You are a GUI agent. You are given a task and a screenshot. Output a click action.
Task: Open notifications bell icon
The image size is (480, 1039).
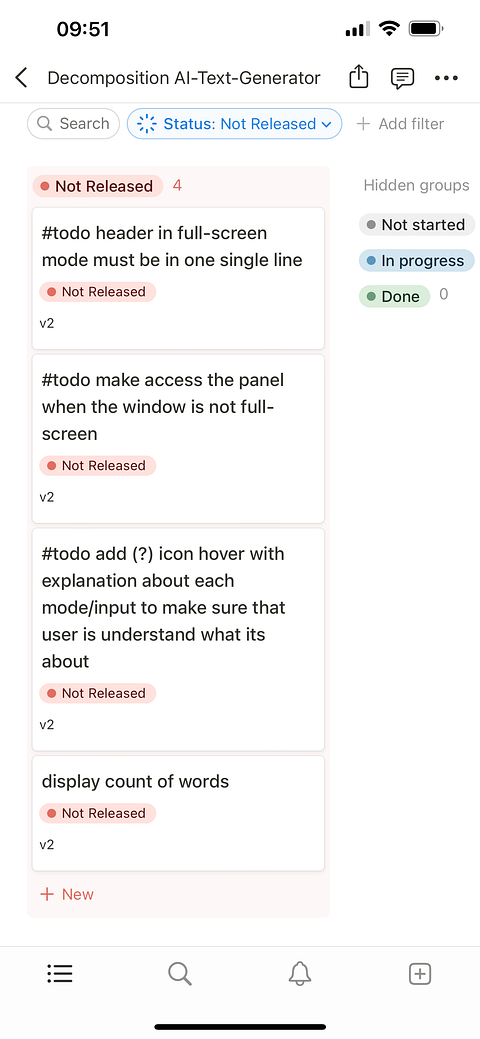point(300,973)
